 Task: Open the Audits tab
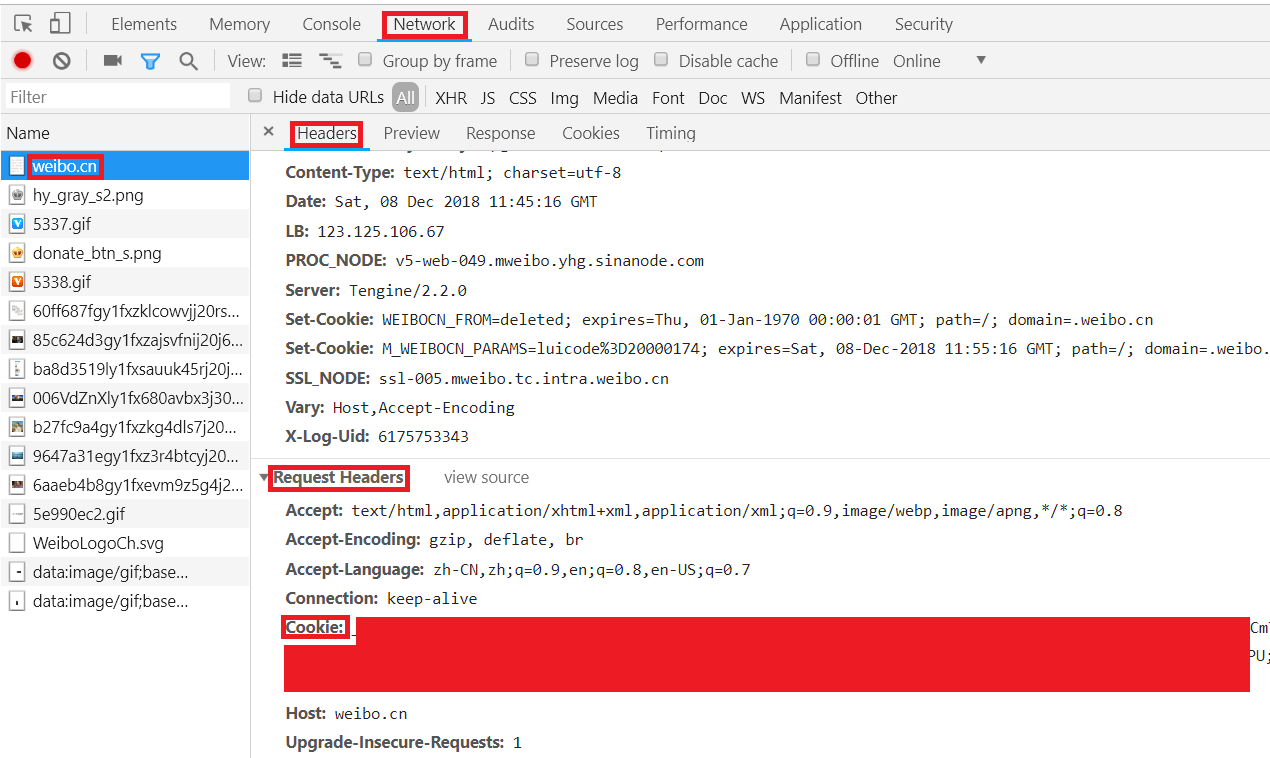(511, 24)
